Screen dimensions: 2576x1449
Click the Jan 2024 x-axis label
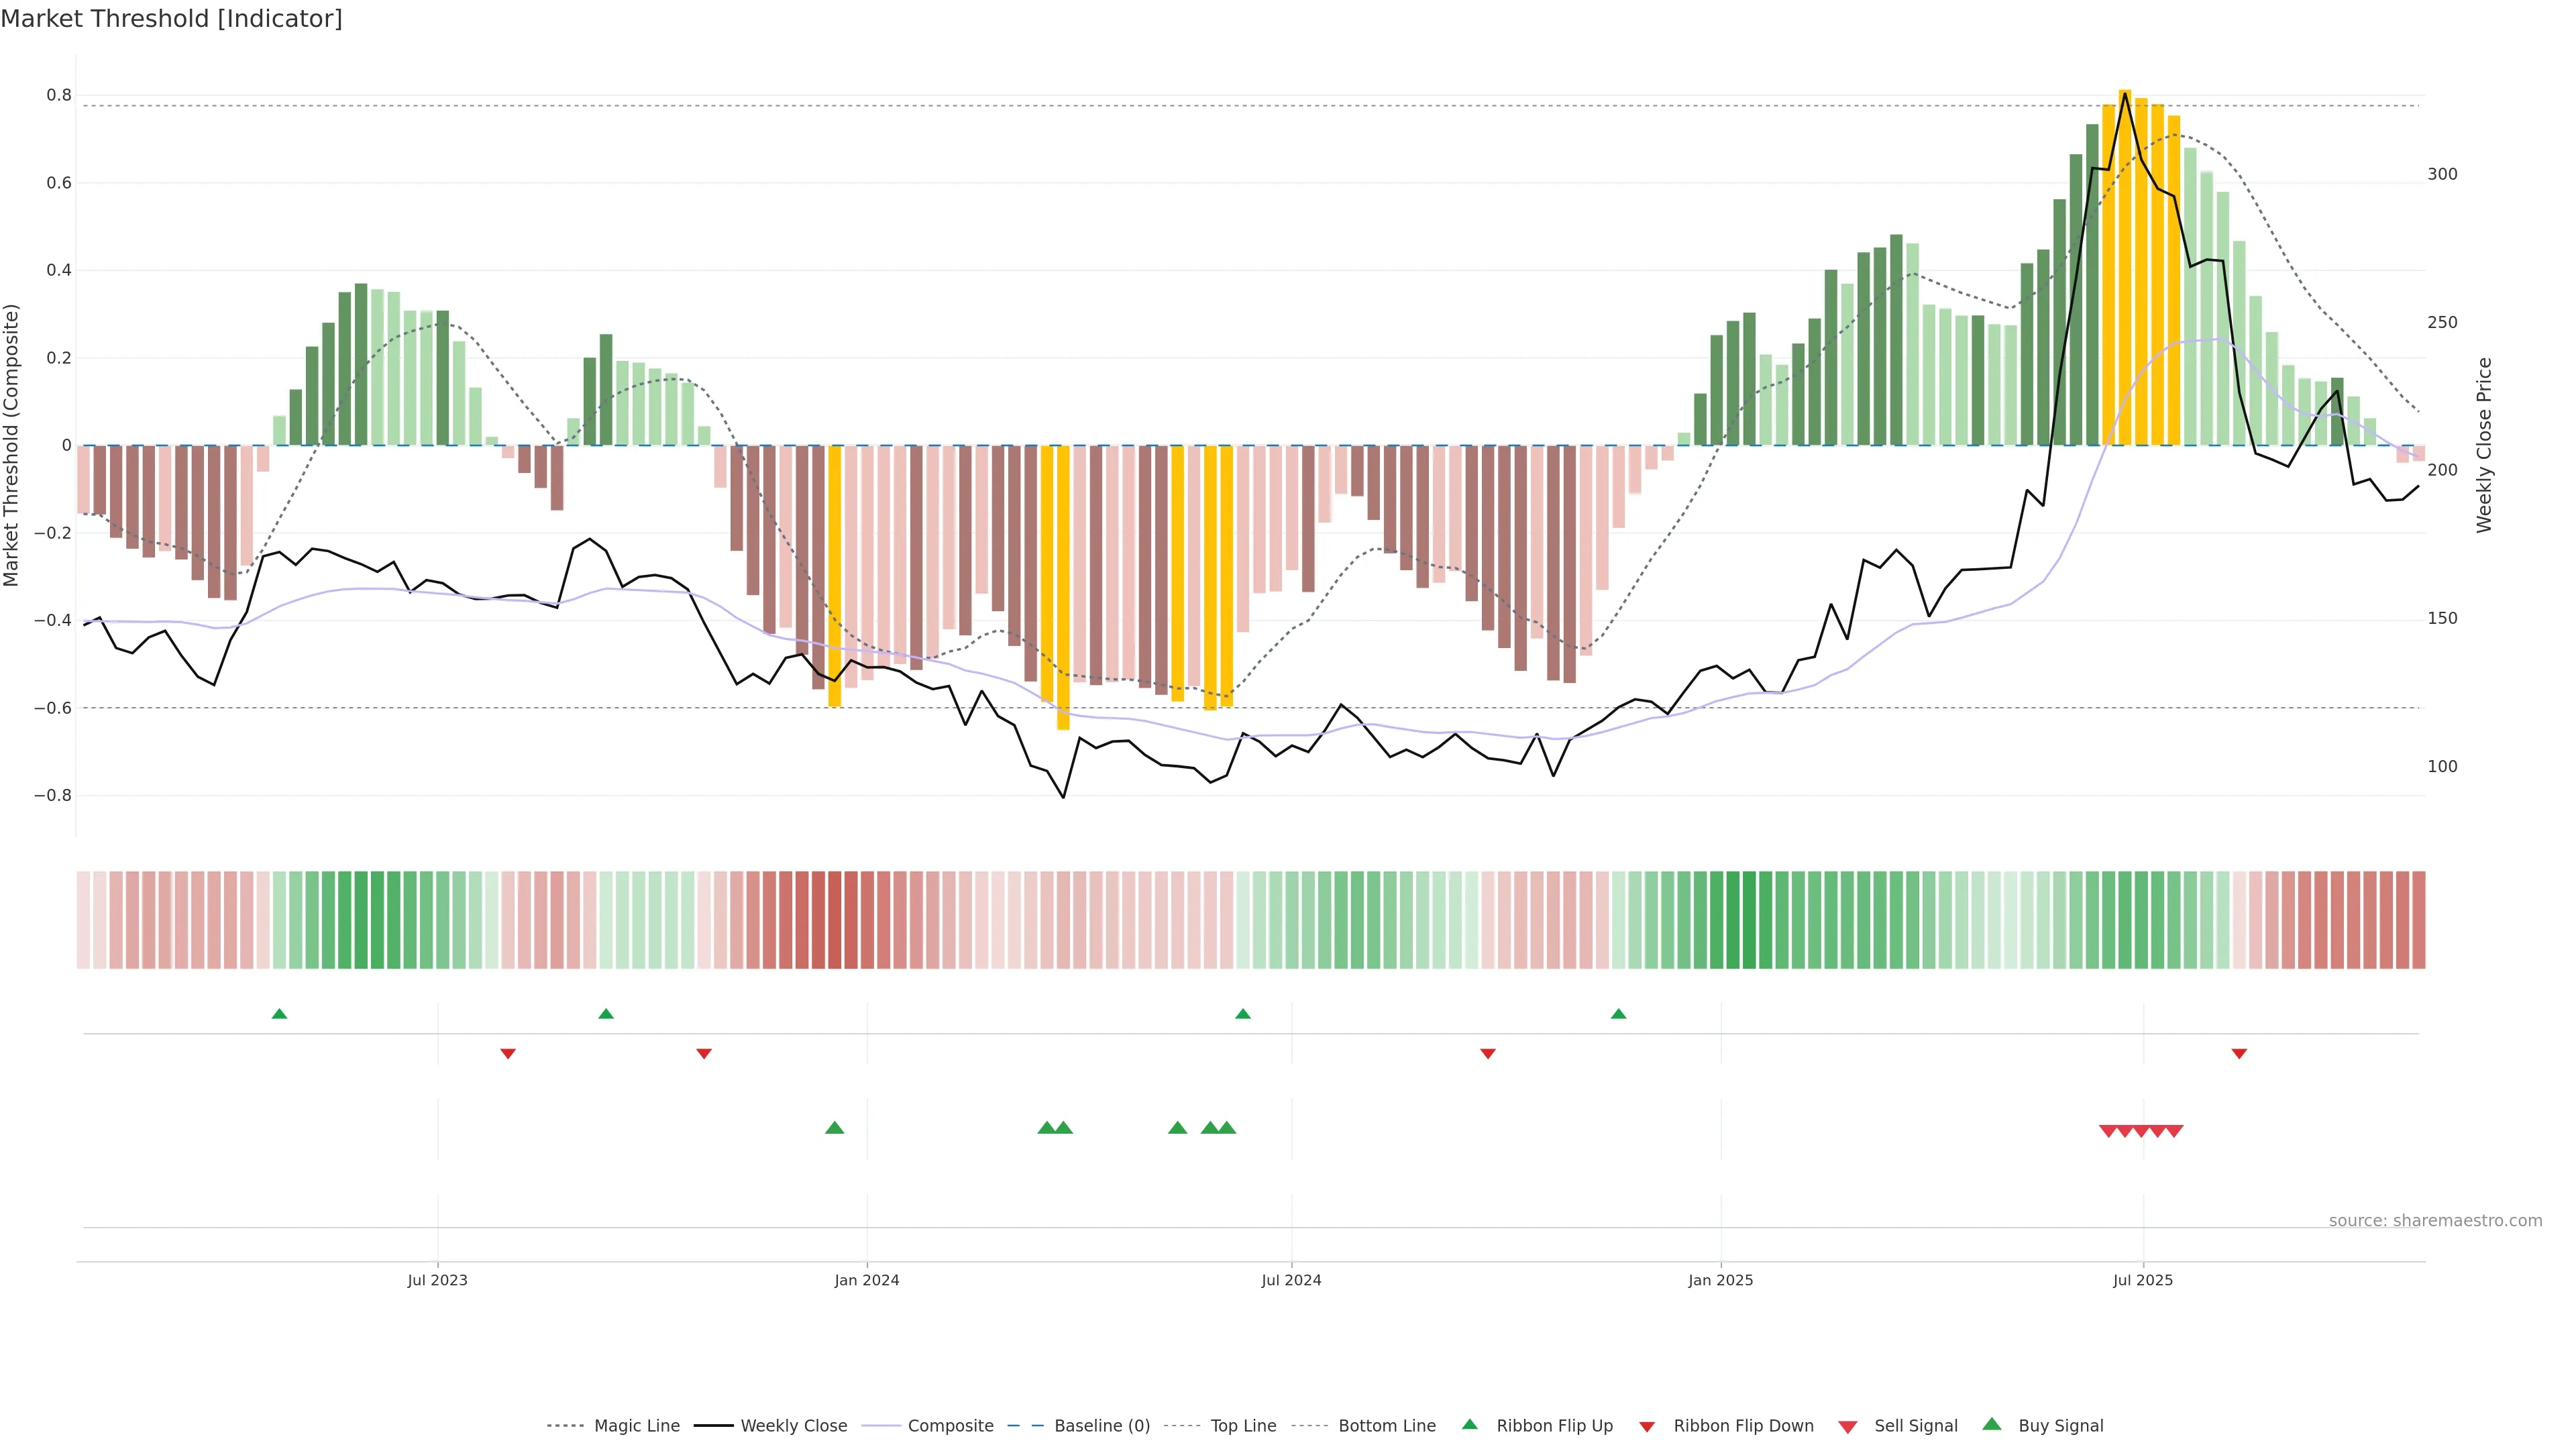coord(867,1280)
